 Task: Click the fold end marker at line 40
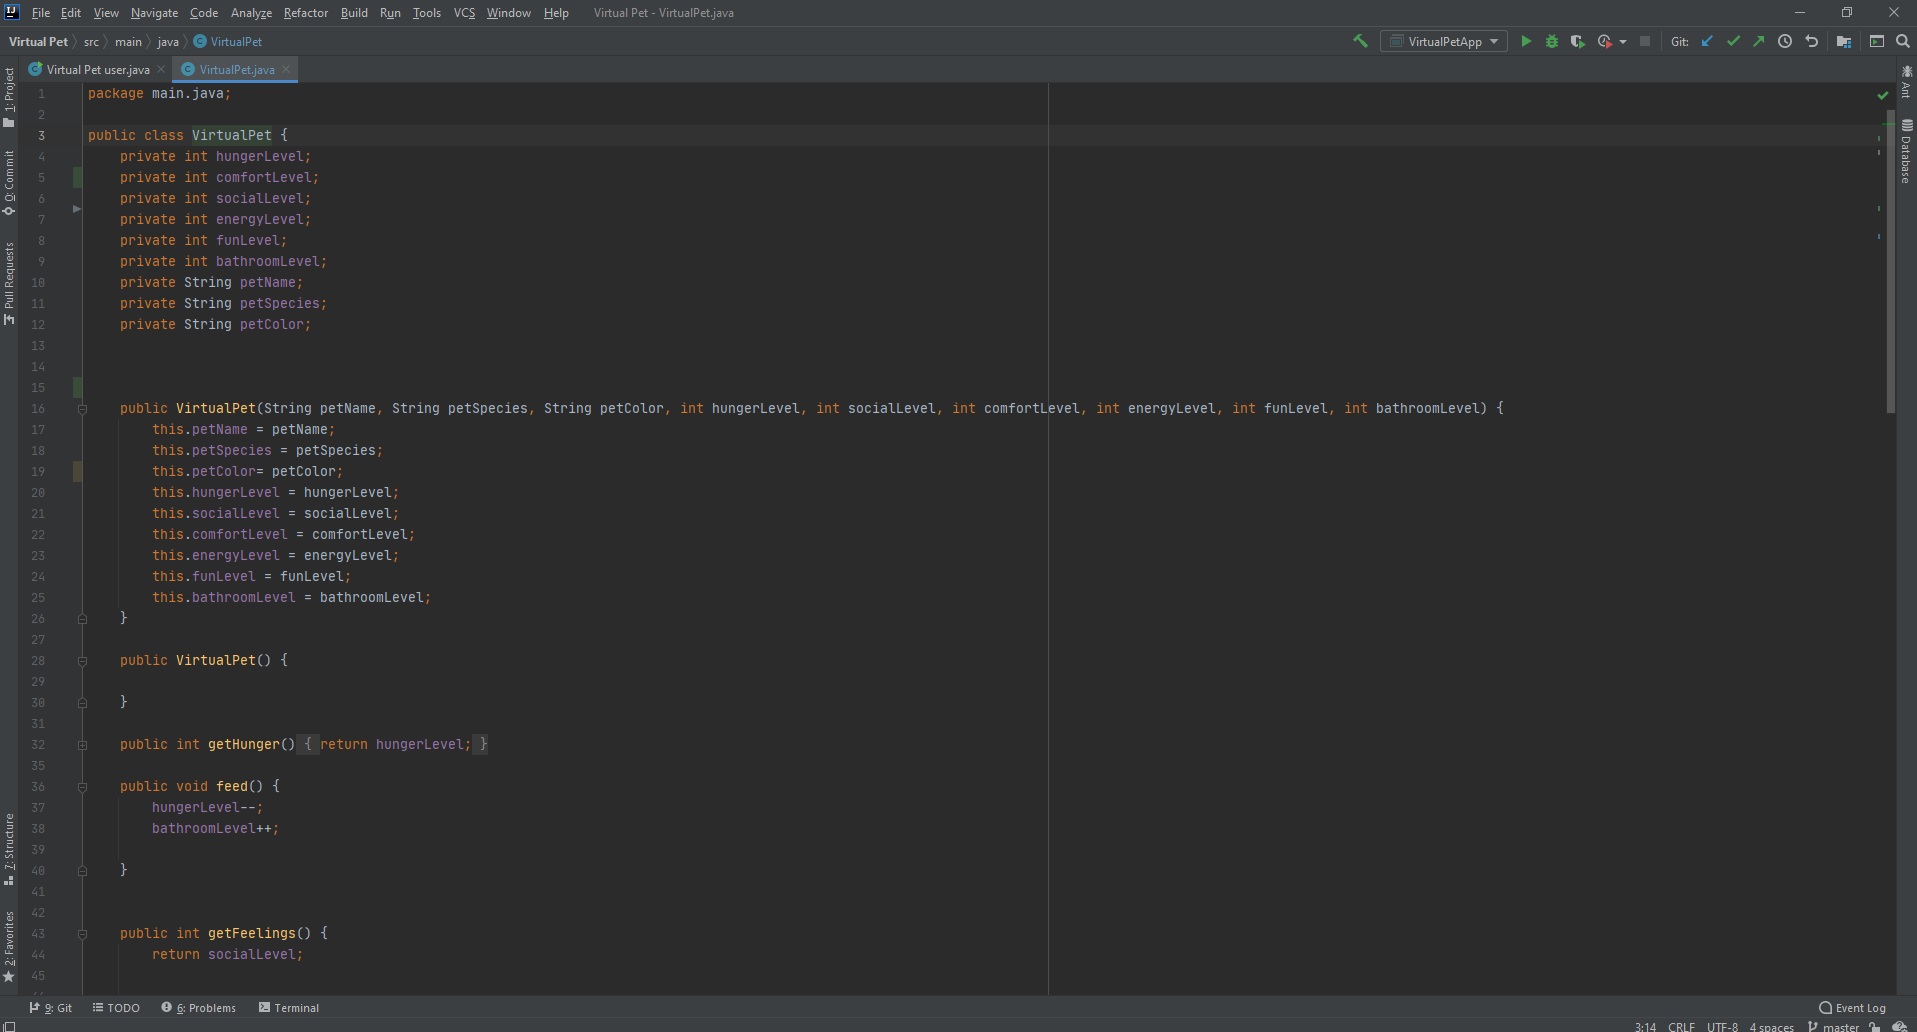click(x=83, y=871)
